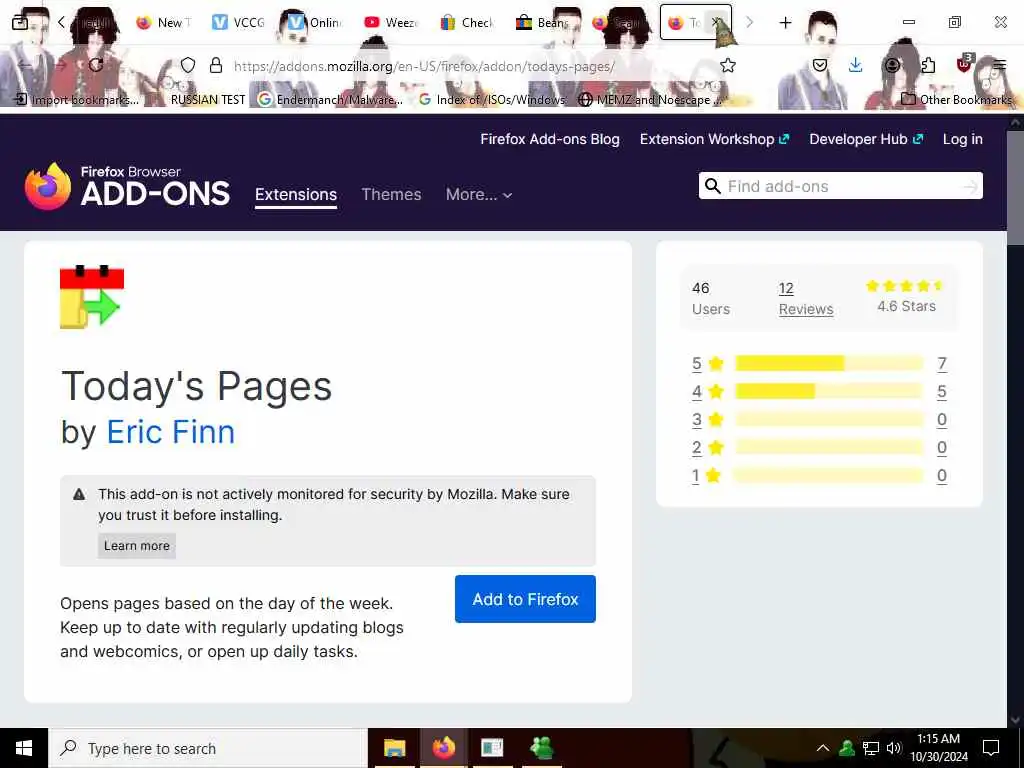Image resolution: width=1024 pixels, height=768 pixels.
Task: Filter reviews by 1 star rating
Action: pos(708,475)
